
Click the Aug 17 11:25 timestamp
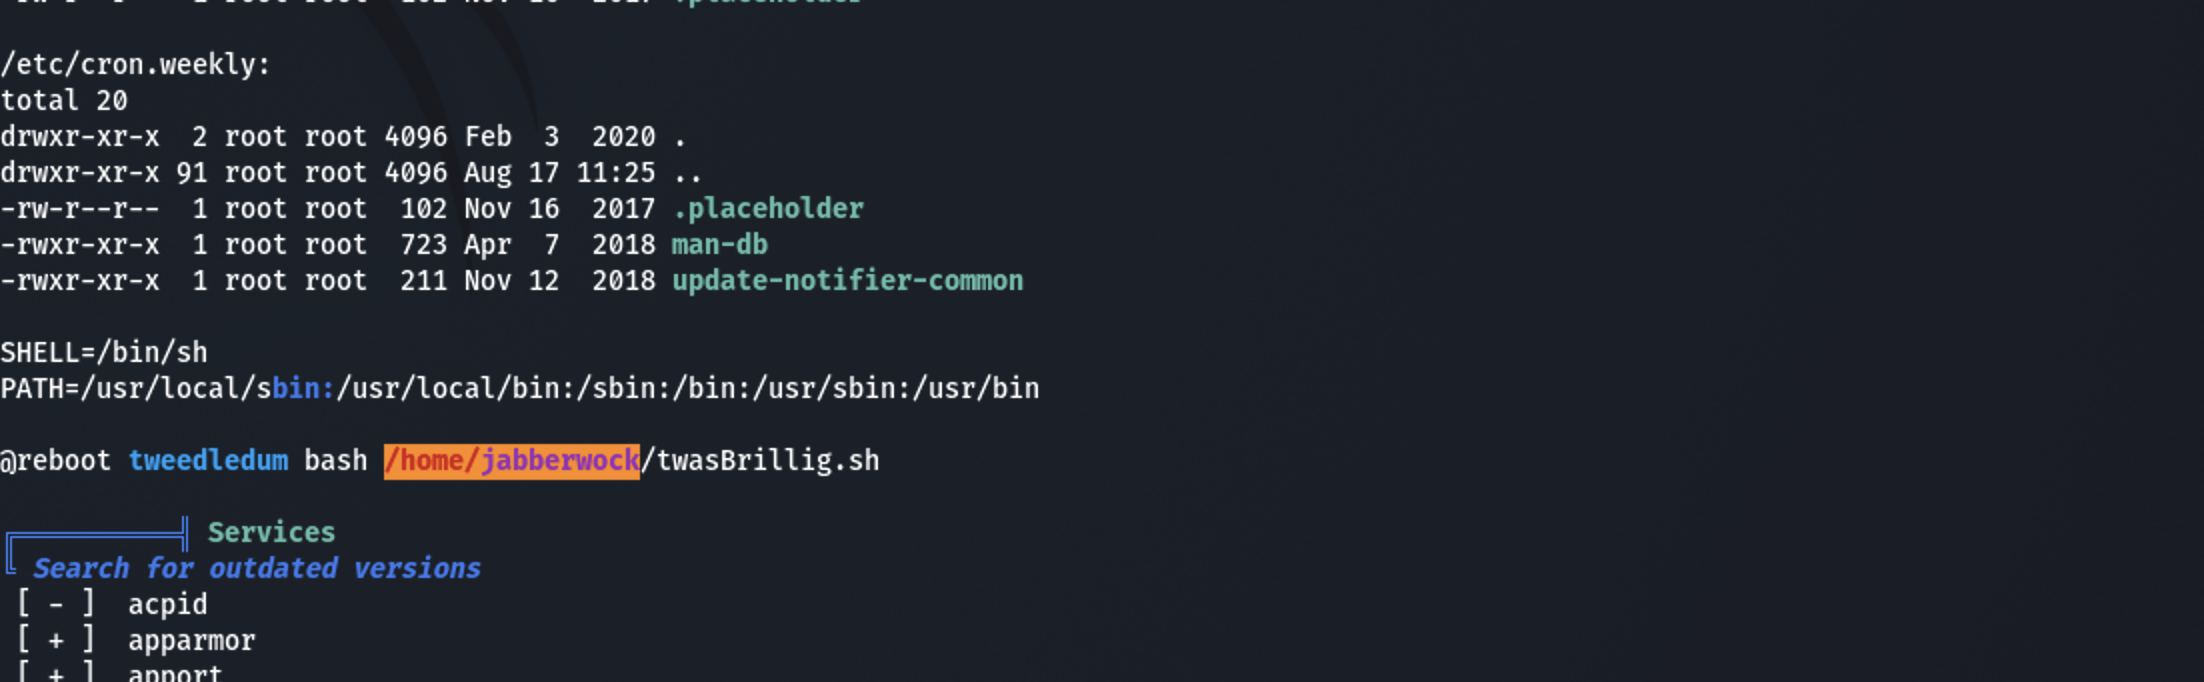559,173
